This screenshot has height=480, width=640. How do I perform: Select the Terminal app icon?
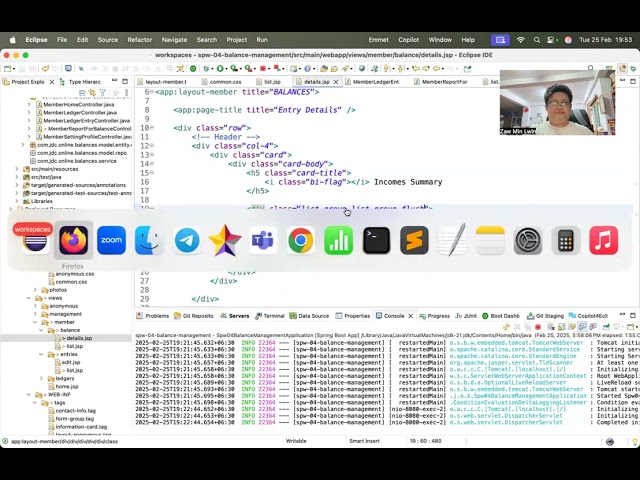[x=376, y=240]
